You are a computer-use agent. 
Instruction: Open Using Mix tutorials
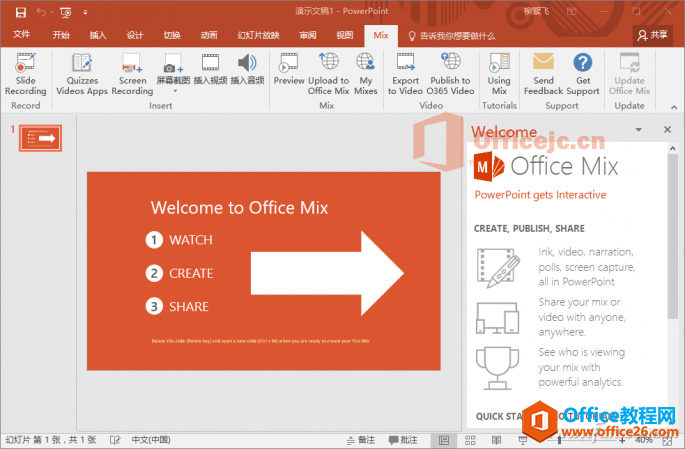(x=499, y=74)
